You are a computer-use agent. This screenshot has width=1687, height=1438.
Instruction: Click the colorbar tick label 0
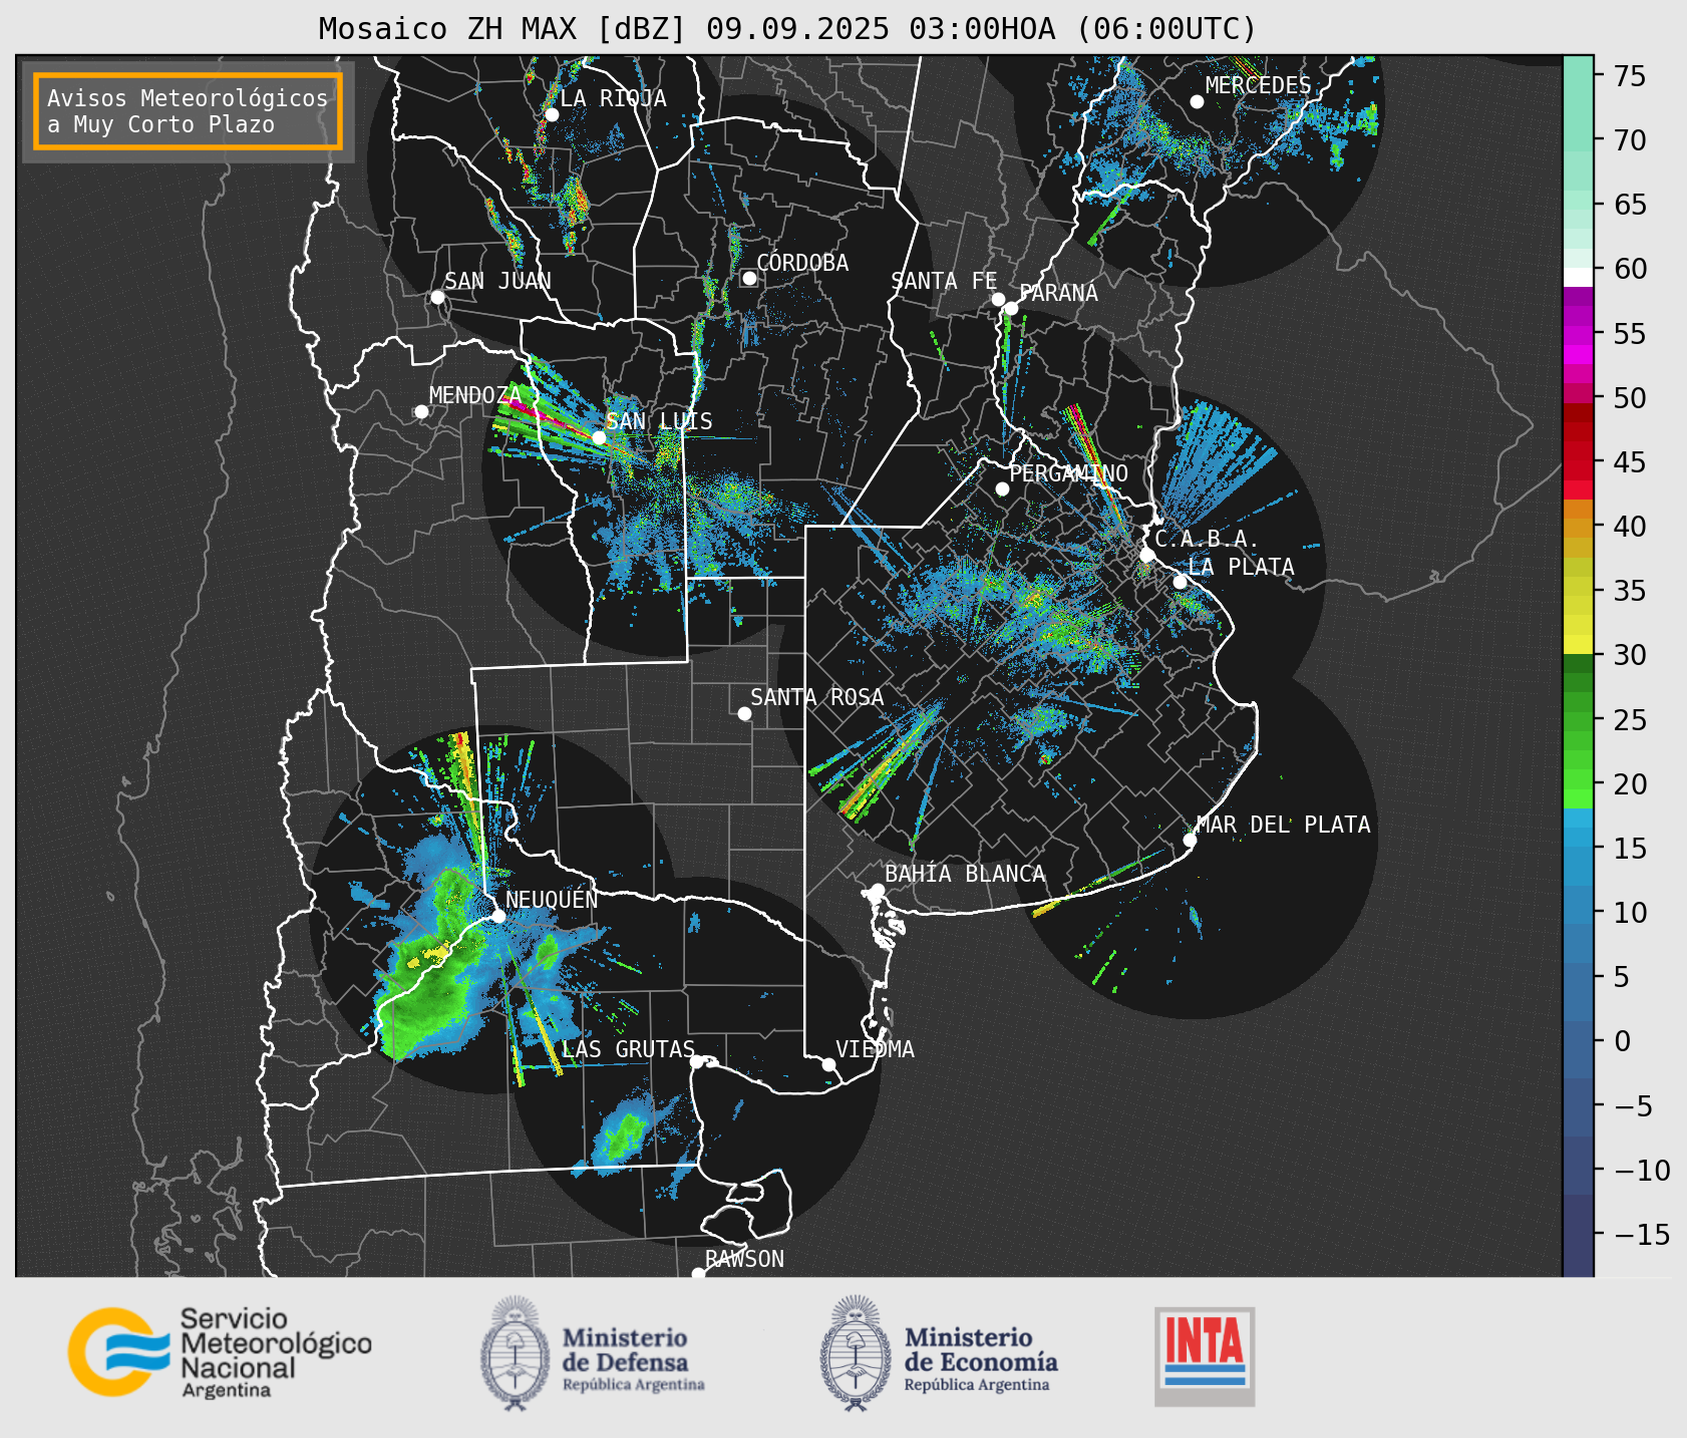point(1621,1041)
